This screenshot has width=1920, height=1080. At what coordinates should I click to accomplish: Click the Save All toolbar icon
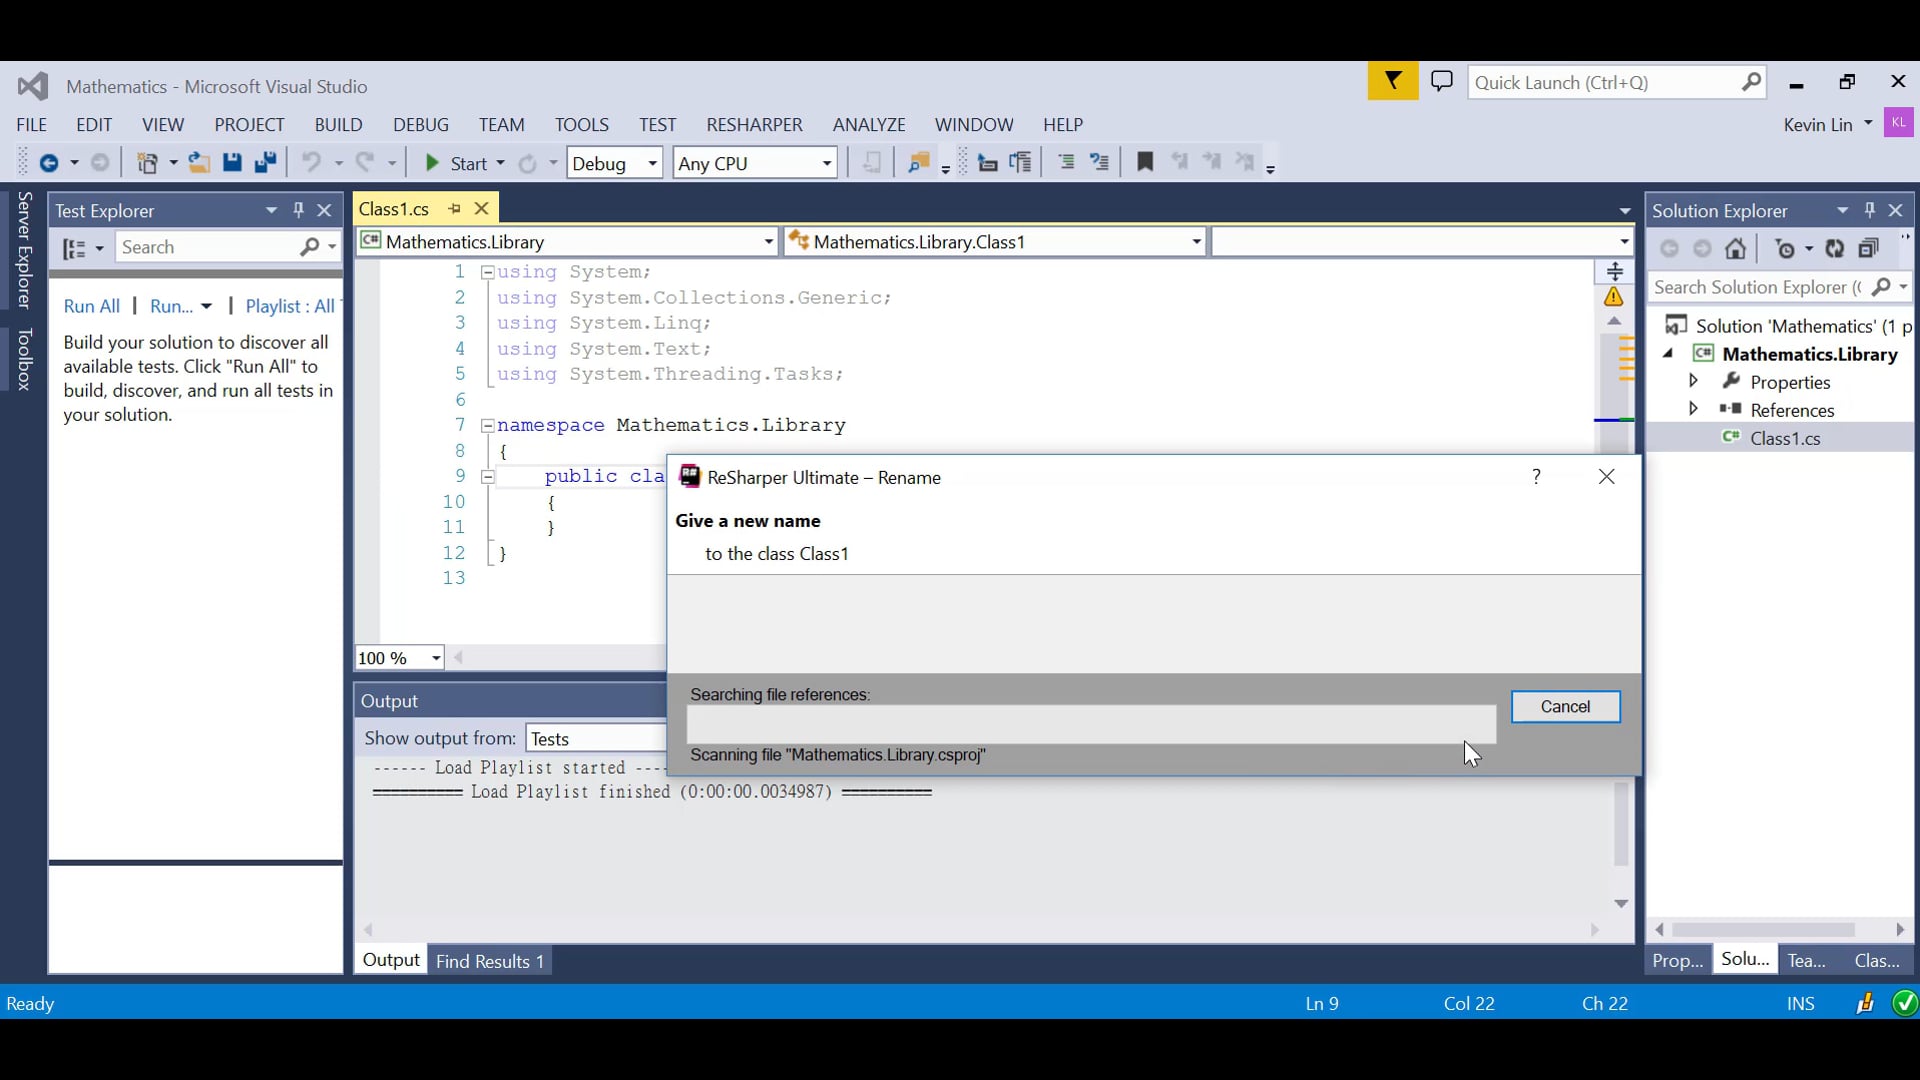pyautogui.click(x=265, y=163)
